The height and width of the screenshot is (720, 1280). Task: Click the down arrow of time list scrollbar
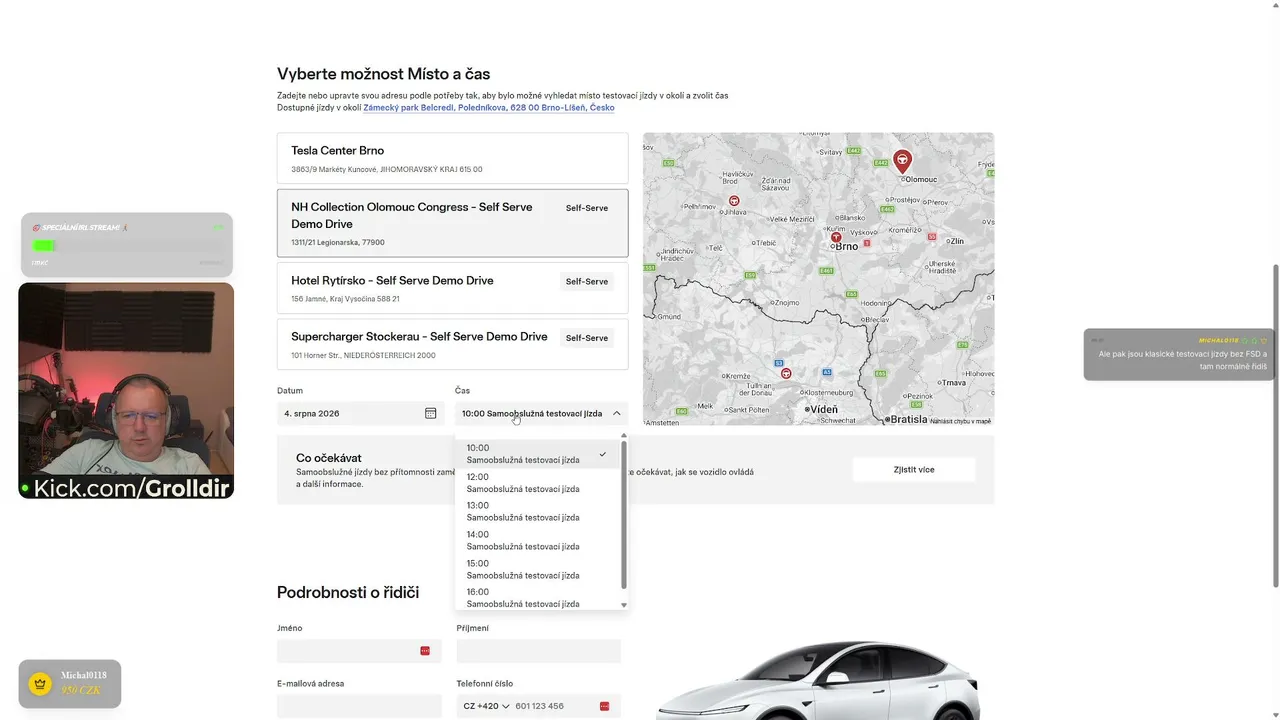624,605
